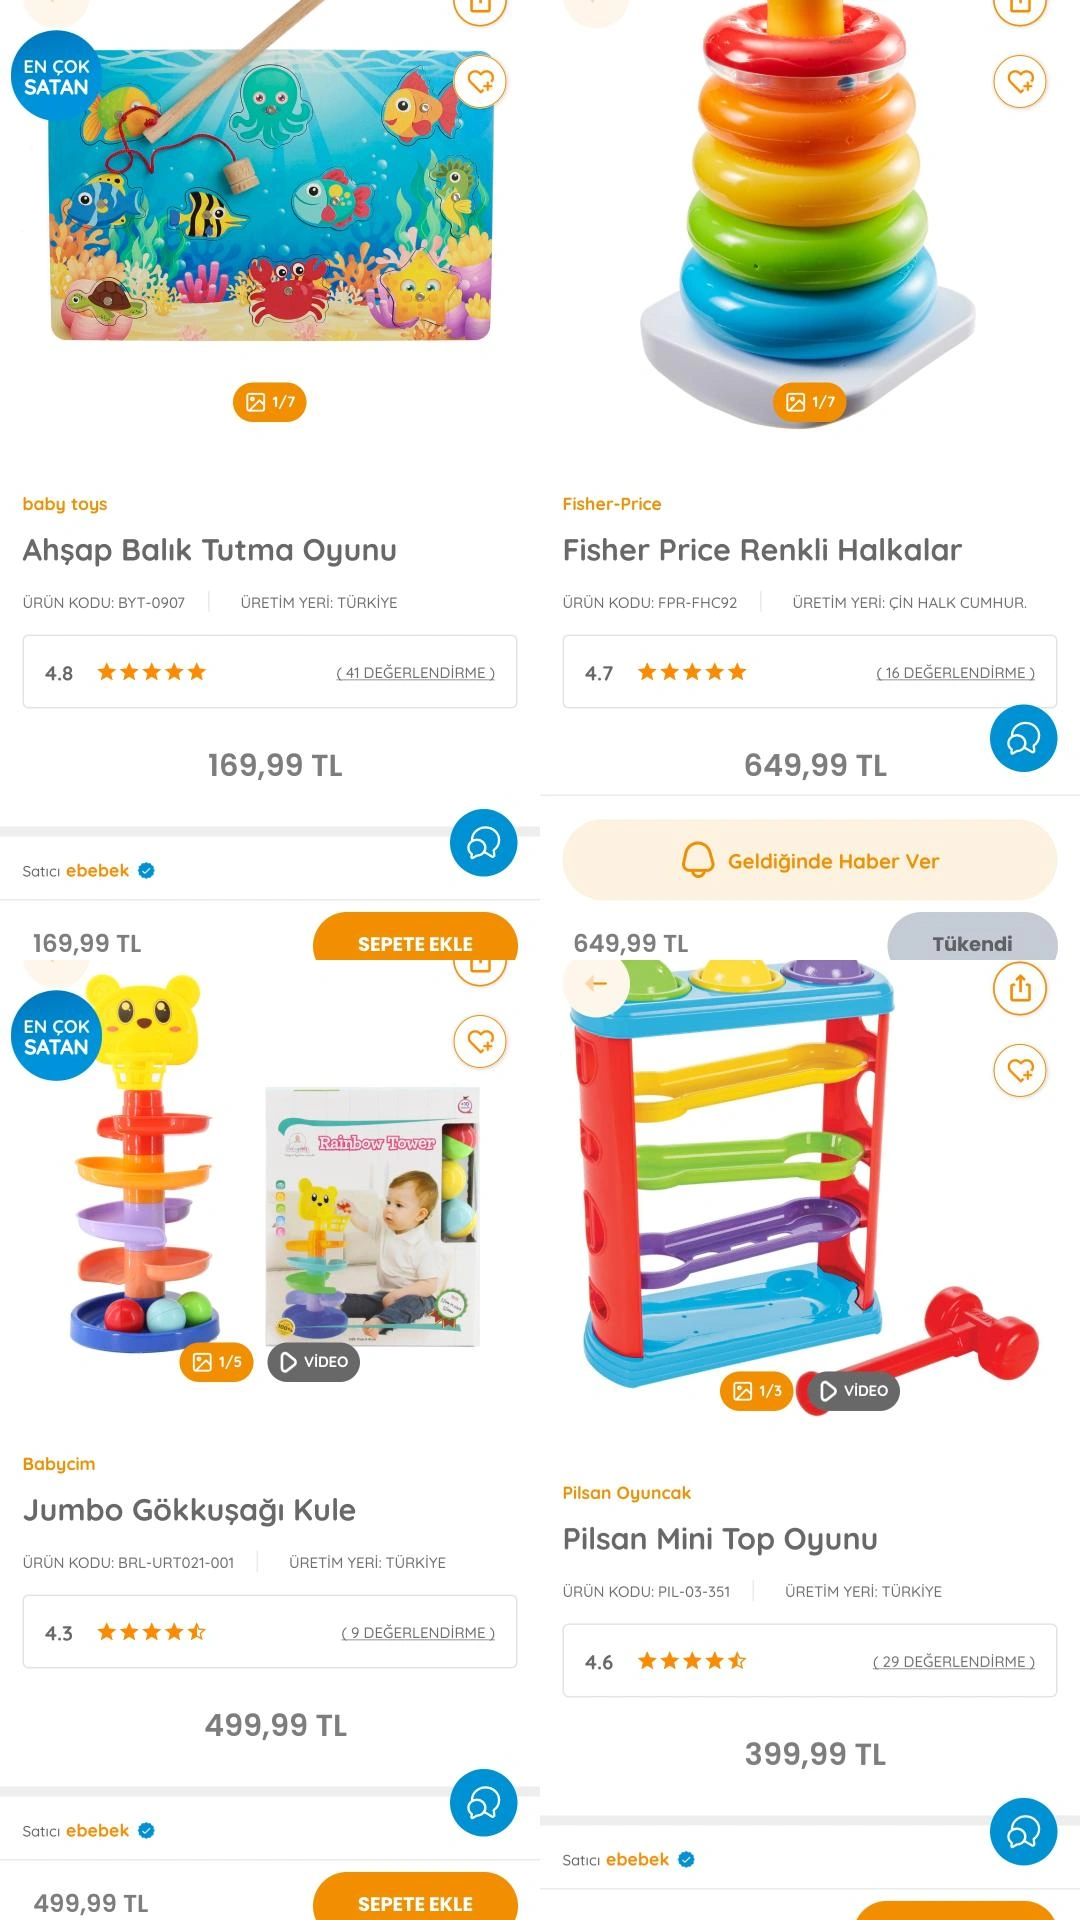The image size is (1080, 1920).
Task: Play VIDEO for Pilsan Mini Top Oyunu
Action: (853, 1391)
